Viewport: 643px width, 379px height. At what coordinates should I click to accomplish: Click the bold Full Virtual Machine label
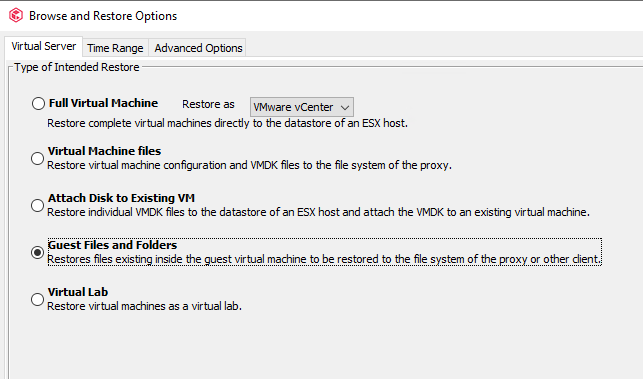point(103,103)
